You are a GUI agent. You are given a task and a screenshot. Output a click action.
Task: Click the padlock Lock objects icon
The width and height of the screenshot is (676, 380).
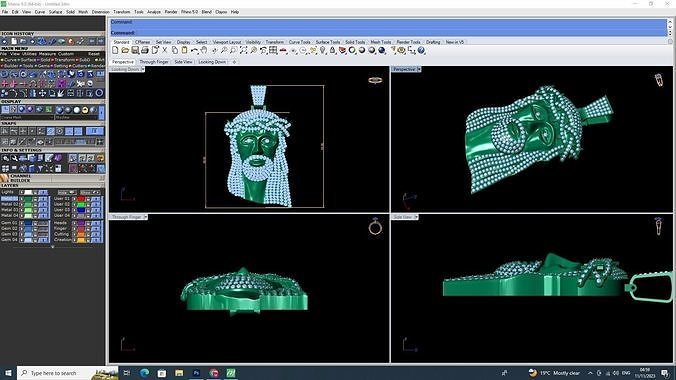pyautogui.click(x=332, y=50)
